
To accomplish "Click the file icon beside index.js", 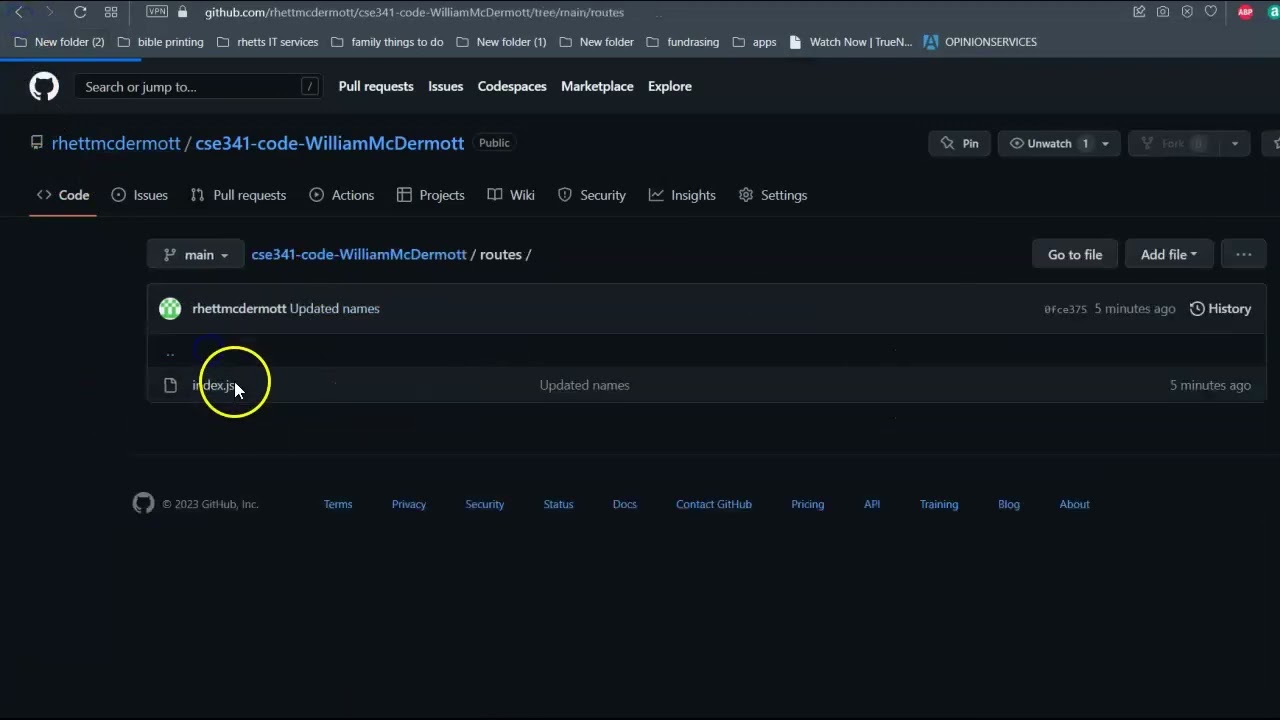I will (x=170, y=385).
